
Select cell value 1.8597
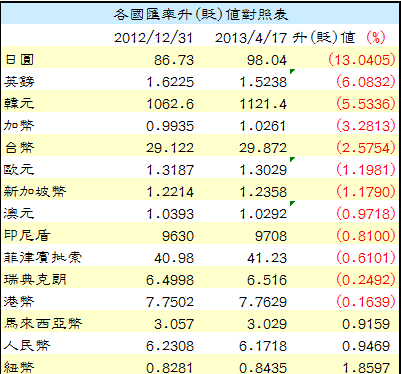click(366, 368)
